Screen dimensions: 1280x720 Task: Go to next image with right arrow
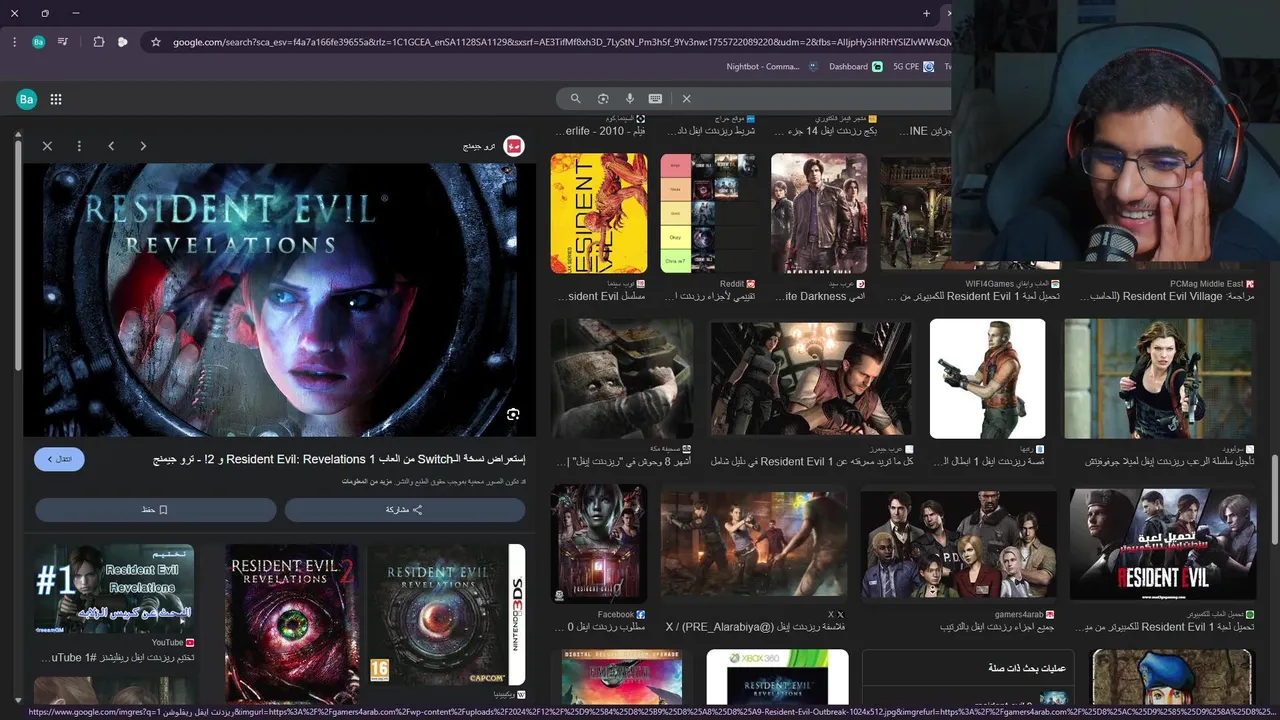click(143, 146)
